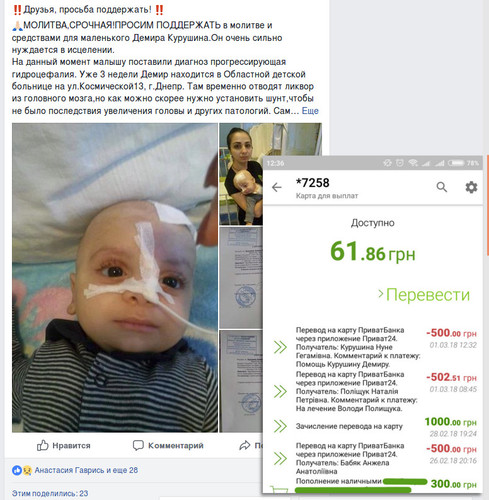Viewport: 489px width, 500px height.
Task: Tap arrows icon beside Зачисление перевода на карту
Action: 280,426
